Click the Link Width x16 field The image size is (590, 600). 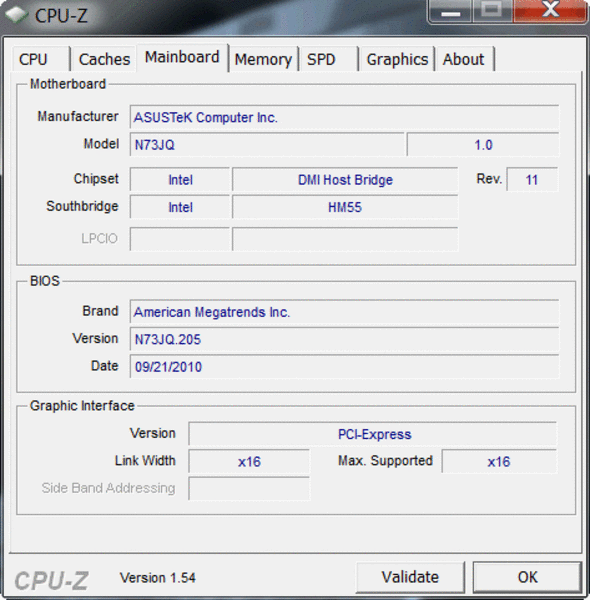[249, 461]
